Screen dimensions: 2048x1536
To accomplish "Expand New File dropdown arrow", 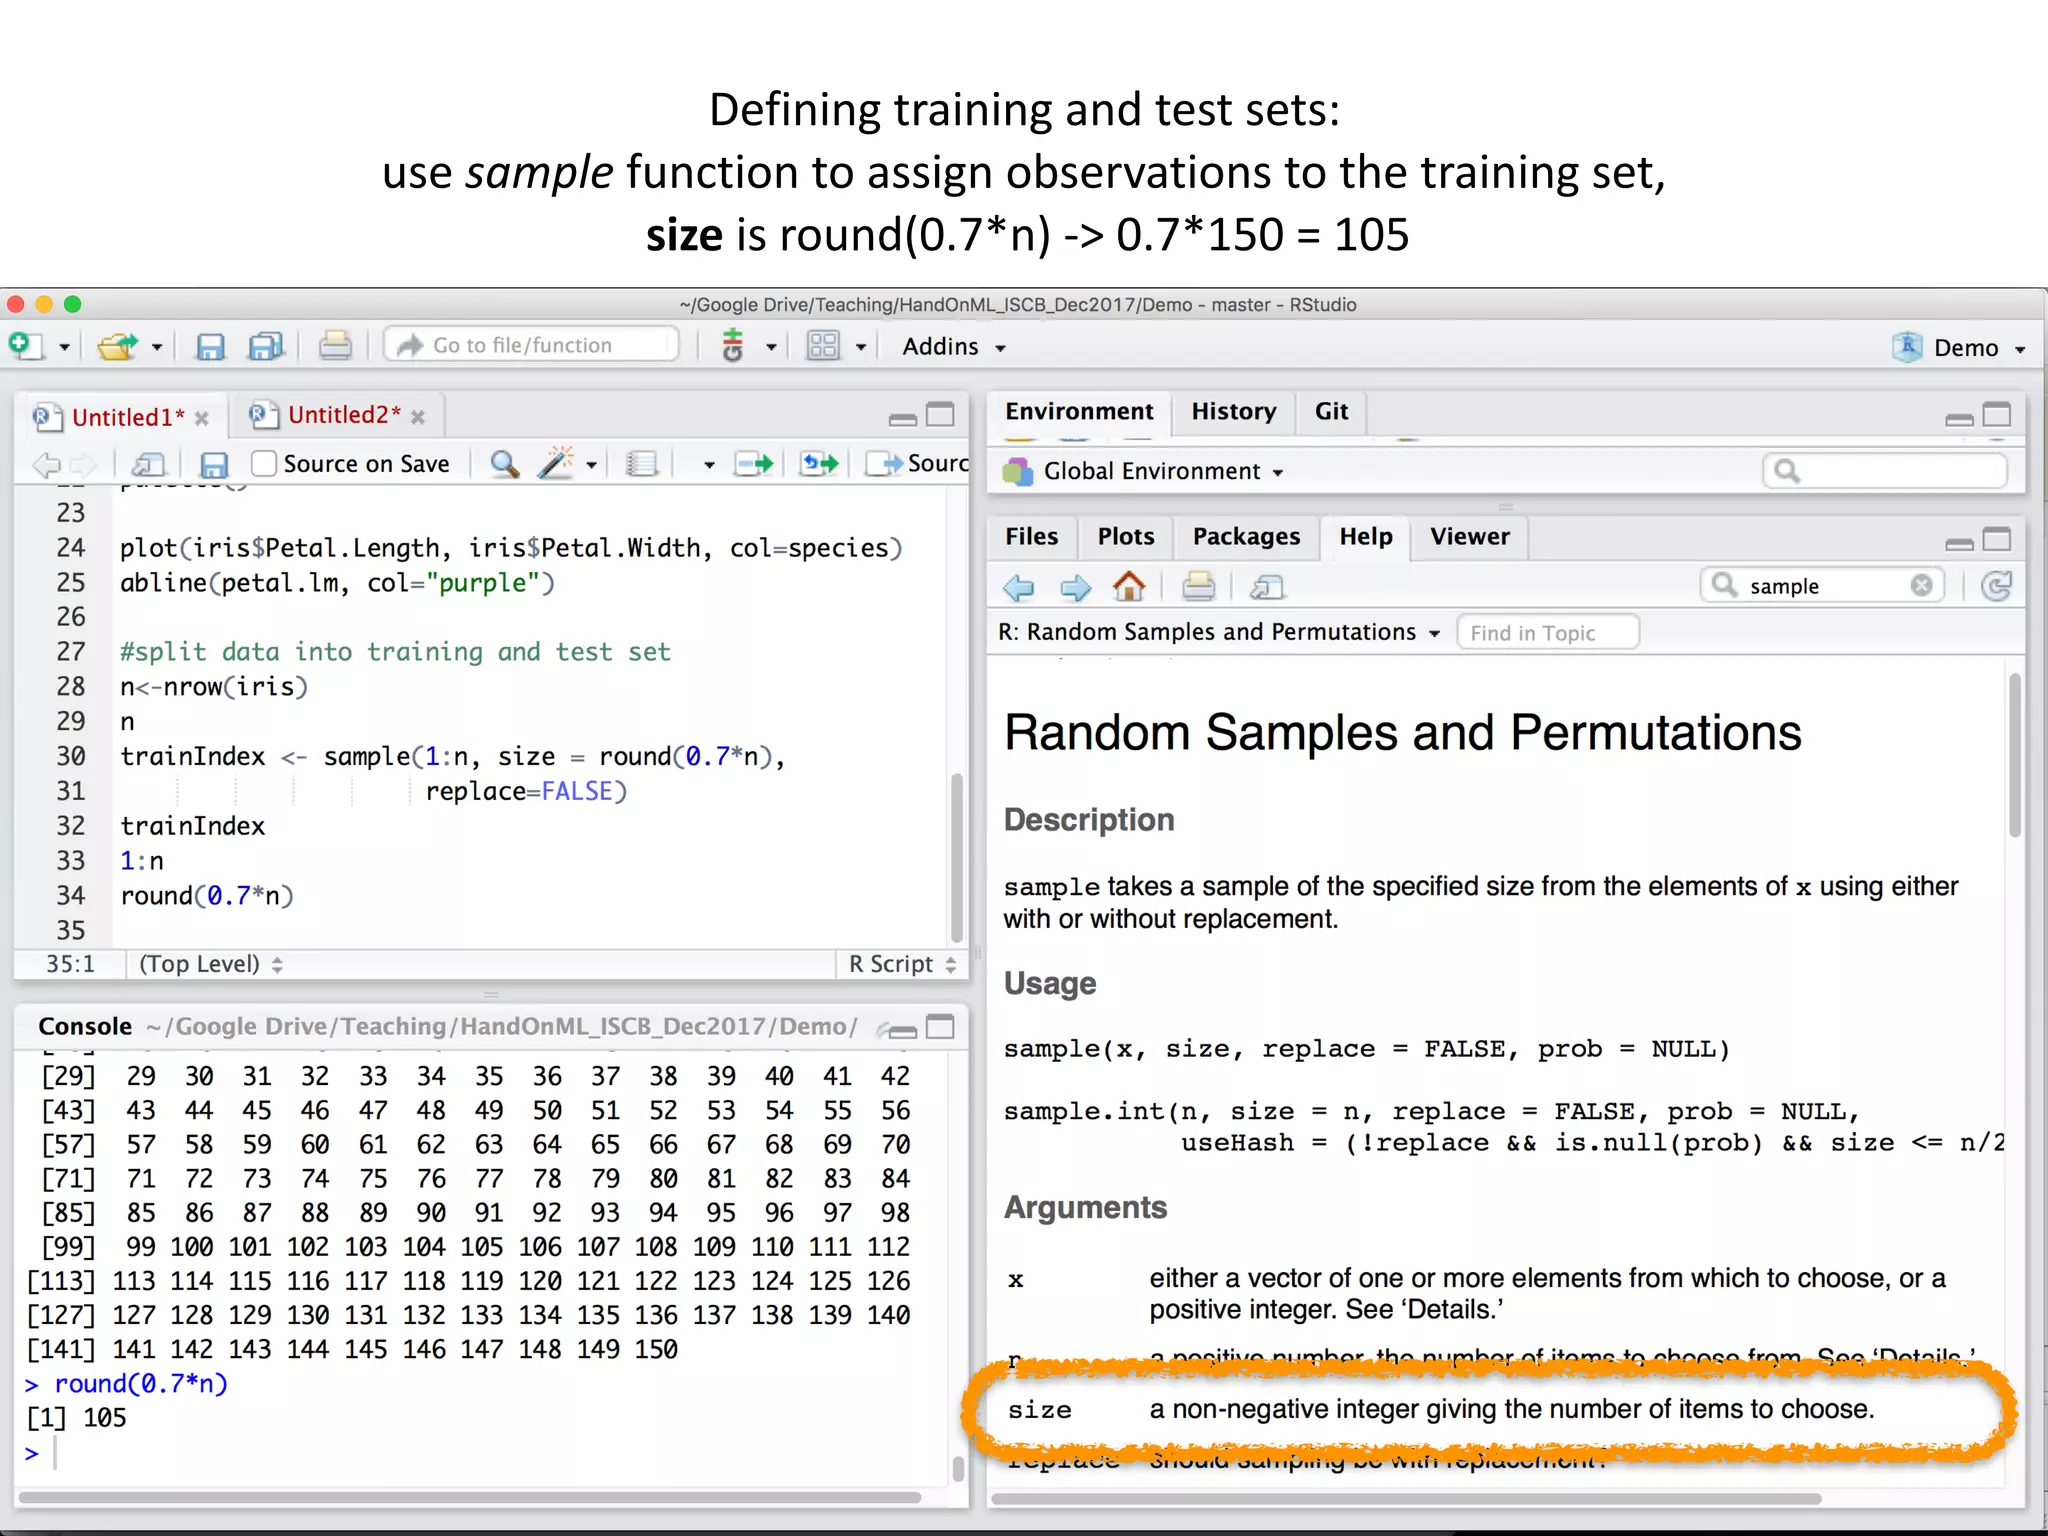I will coord(64,347).
